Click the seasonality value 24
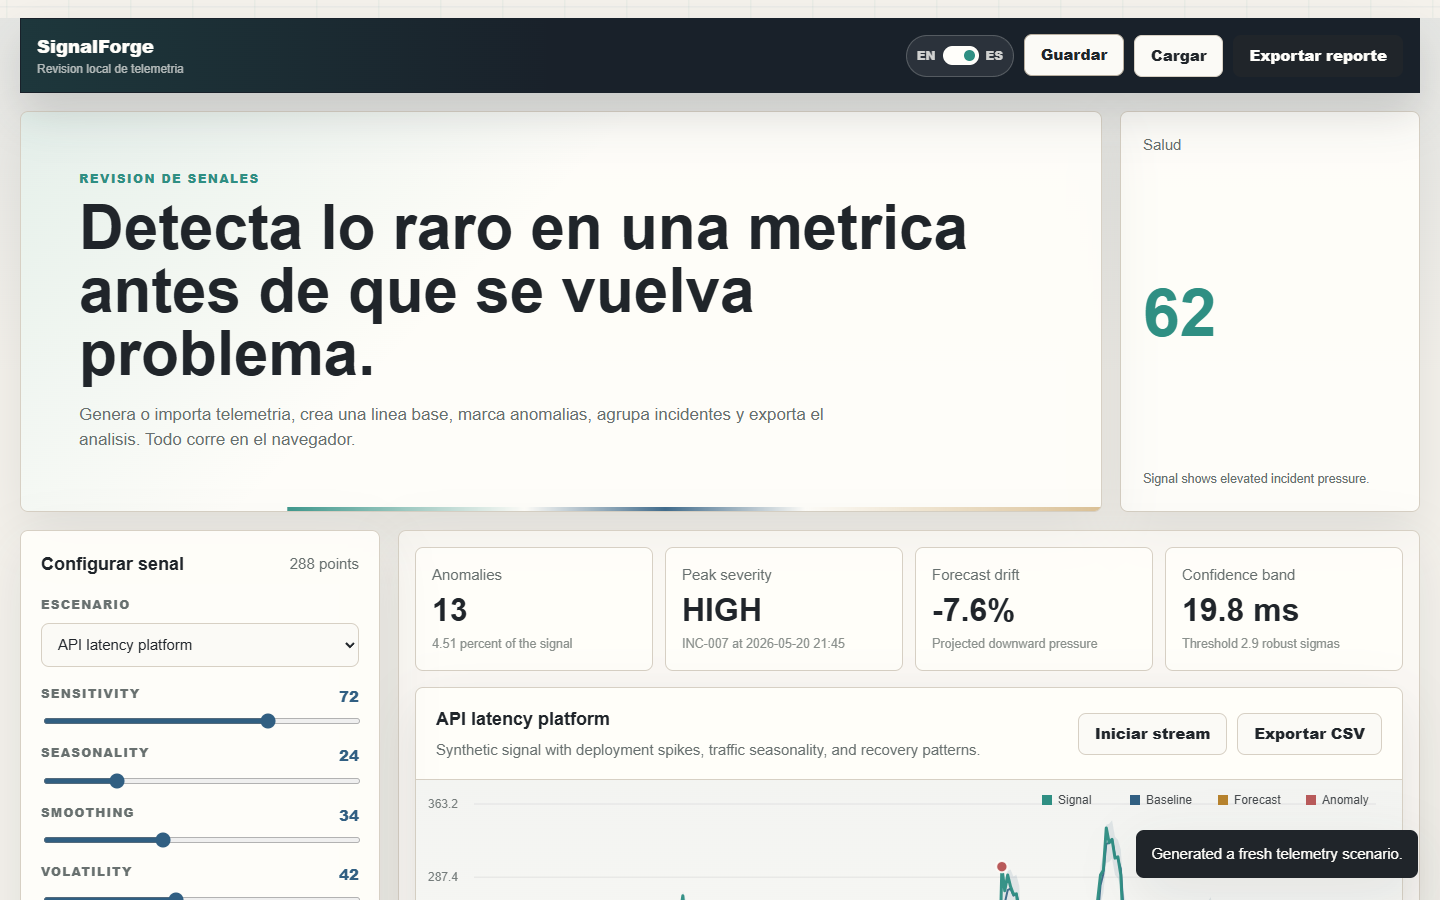The width and height of the screenshot is (1440, 900). coord(349,755)
